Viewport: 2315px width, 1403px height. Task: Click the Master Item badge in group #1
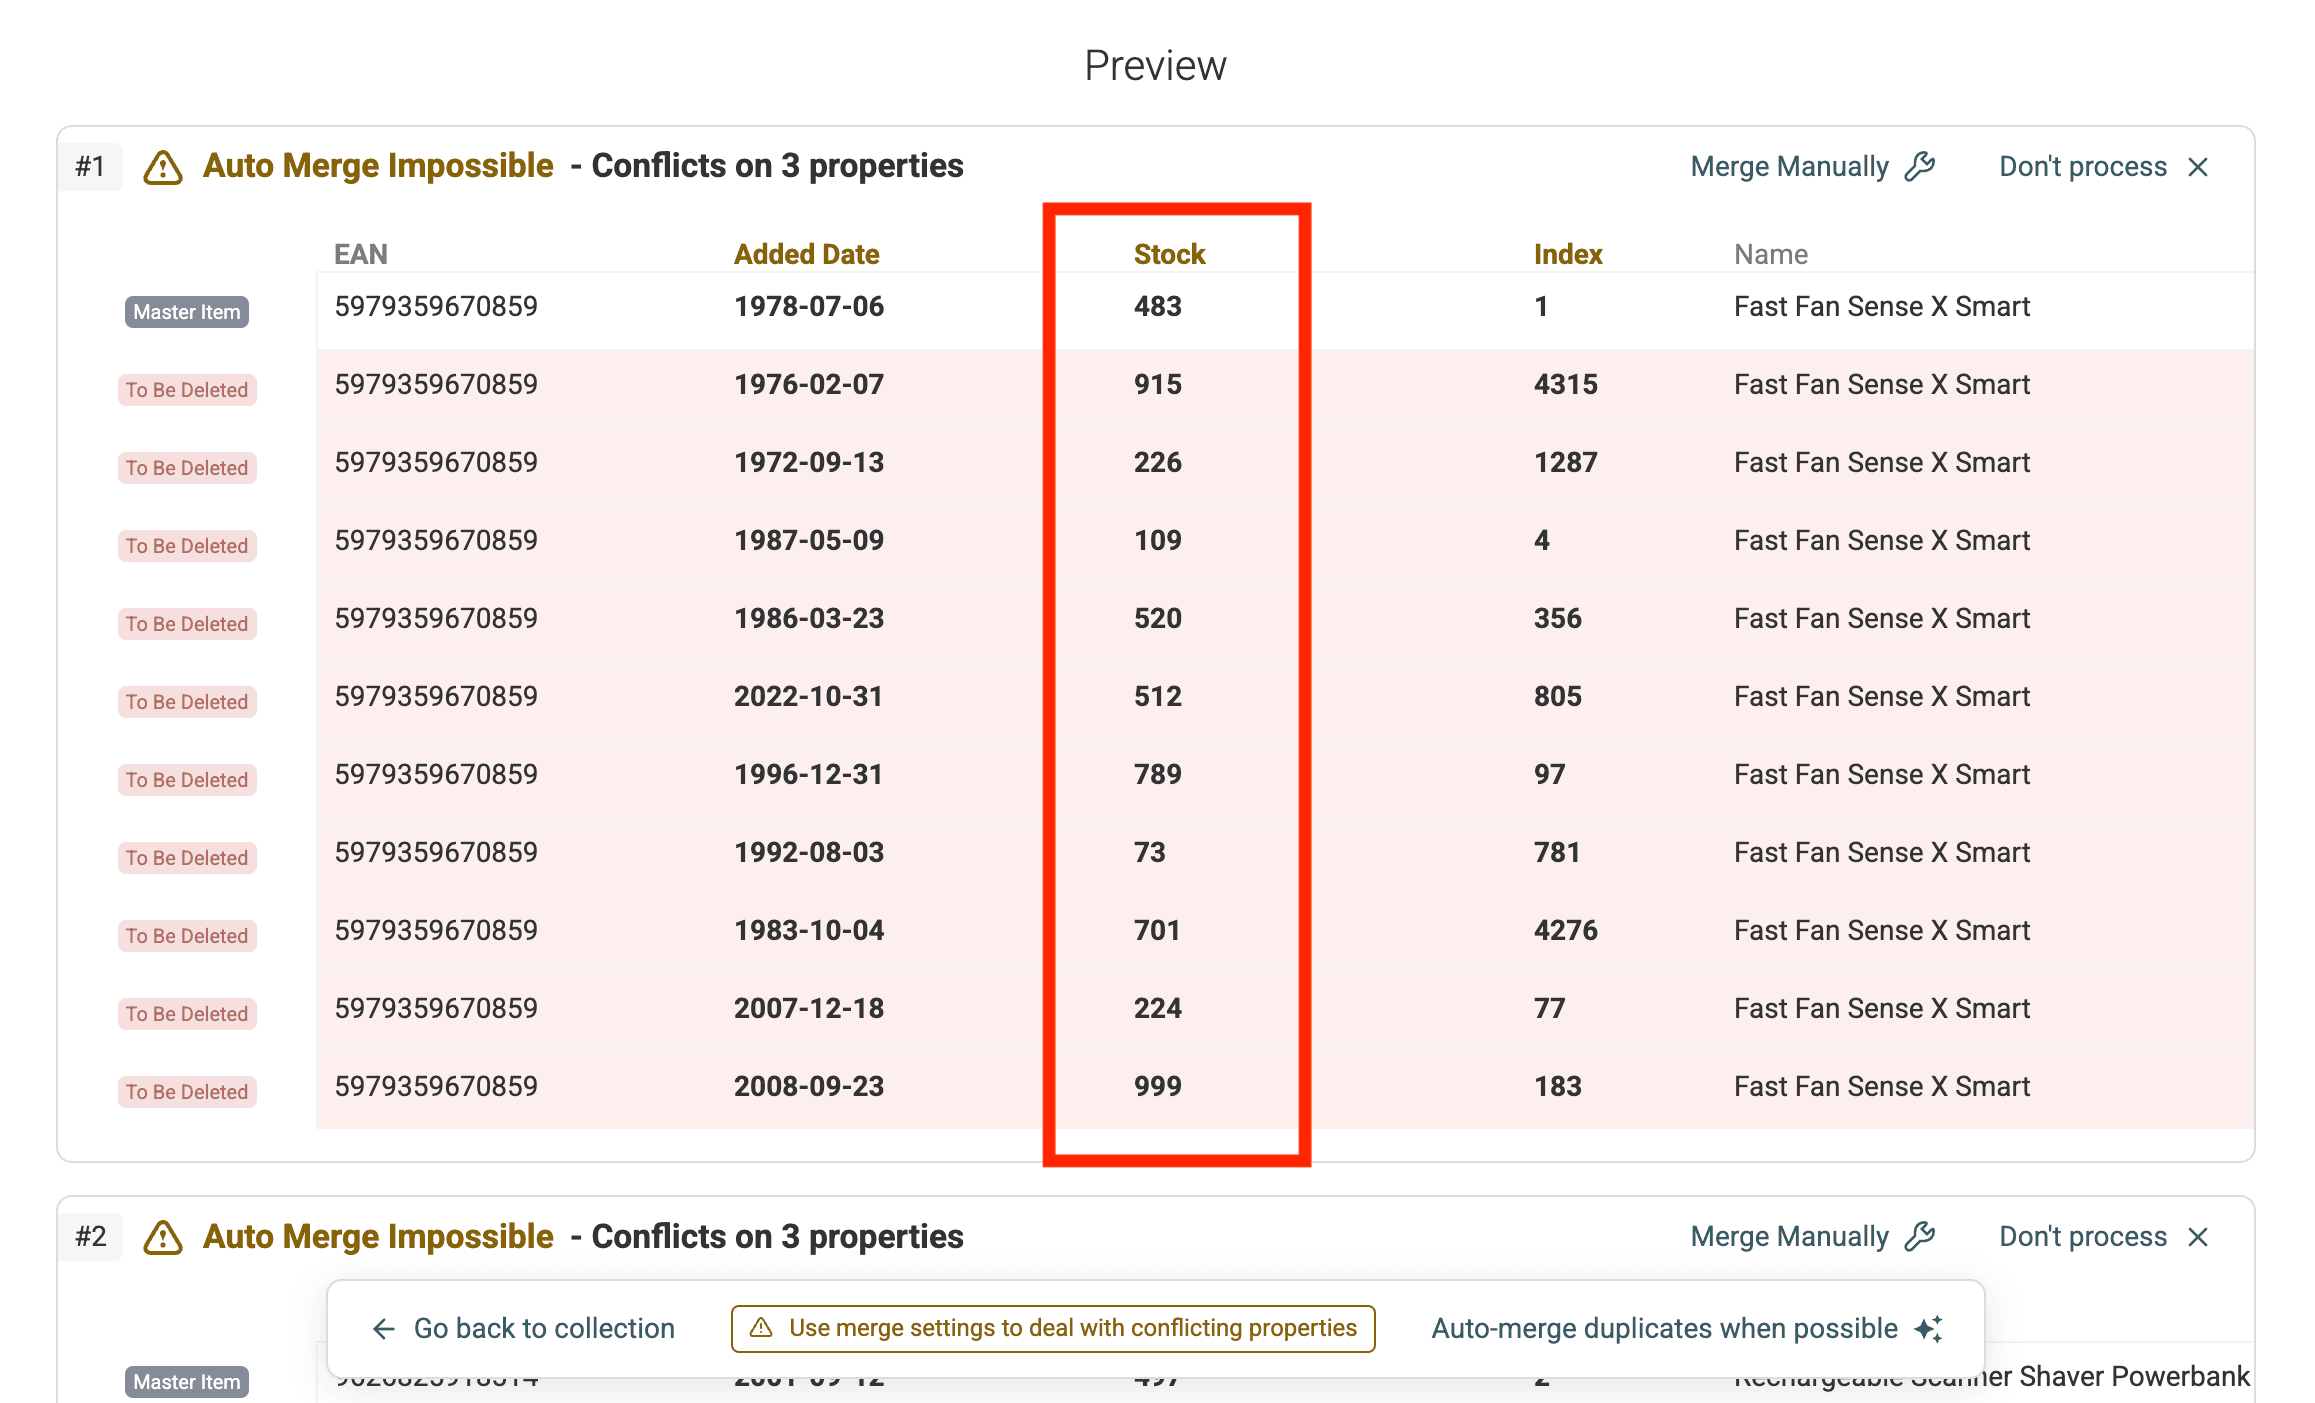tap(187, 312)
